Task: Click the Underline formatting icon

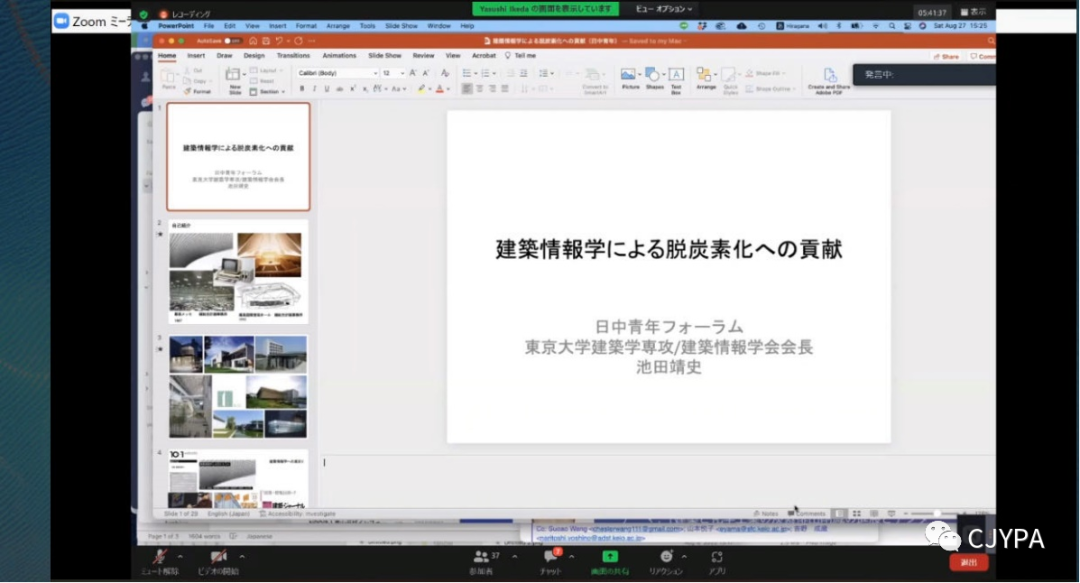Action: click(326, 89)
